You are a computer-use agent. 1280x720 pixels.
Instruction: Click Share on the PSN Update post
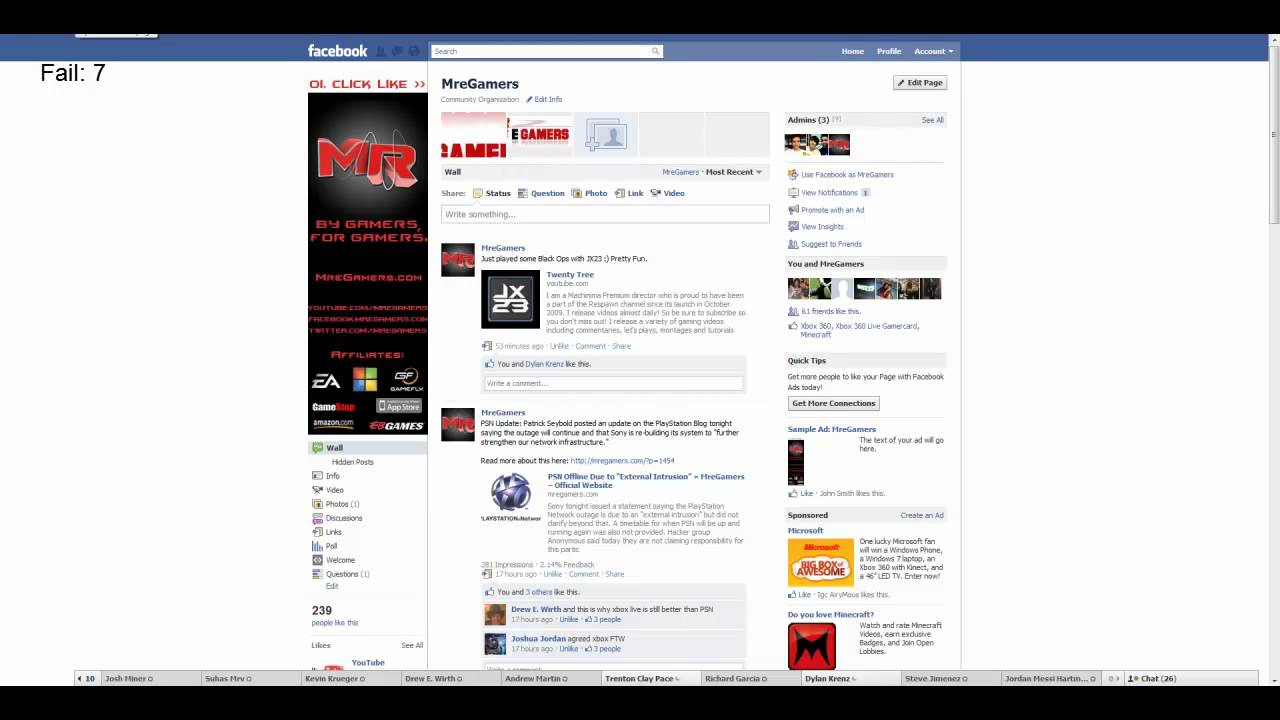coord(614,574)
